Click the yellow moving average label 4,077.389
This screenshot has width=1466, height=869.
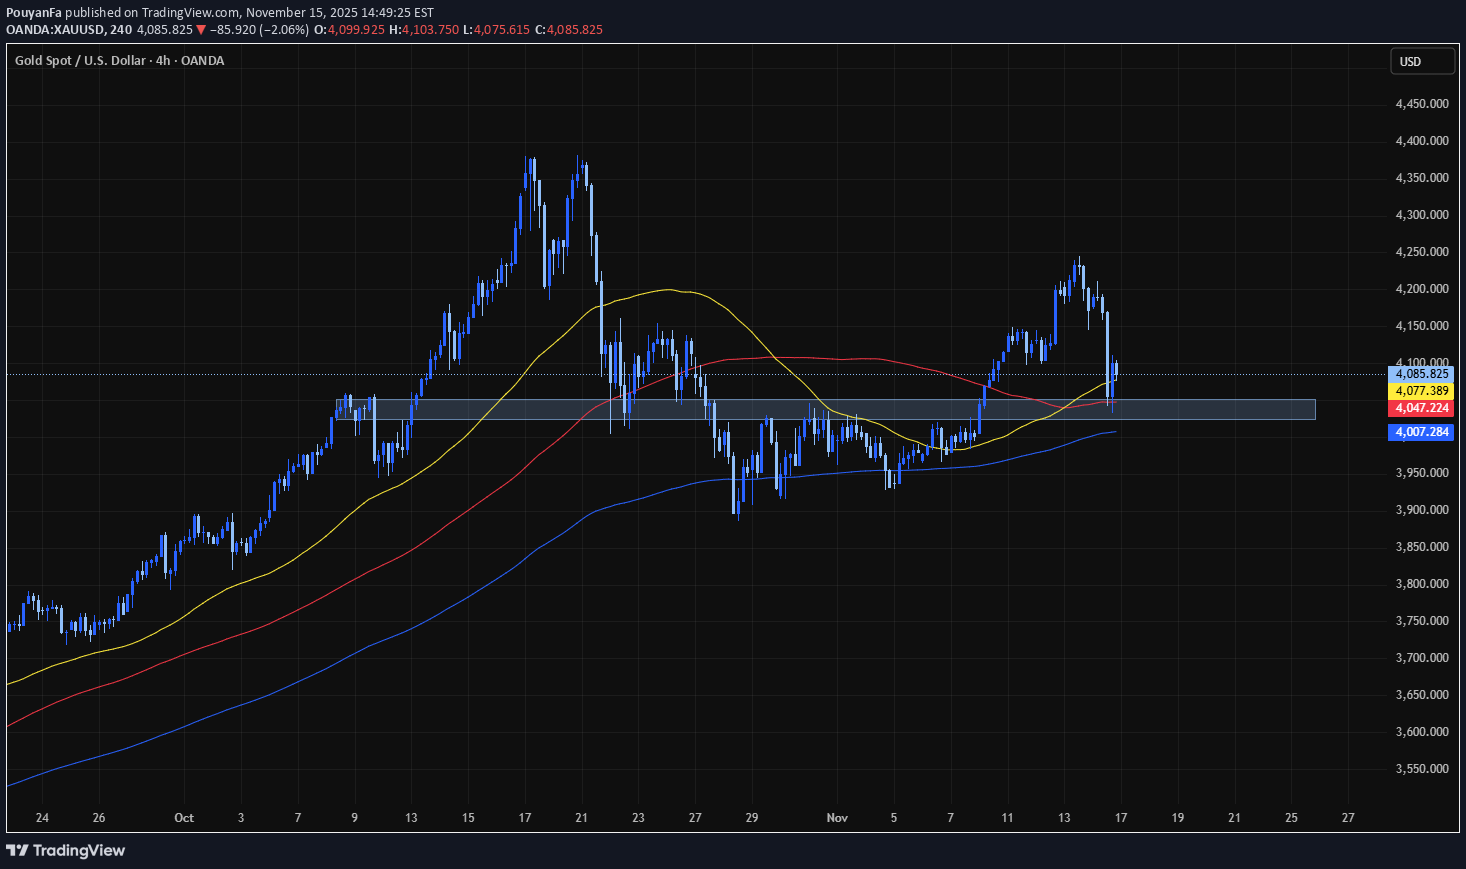coord(1421,391)
